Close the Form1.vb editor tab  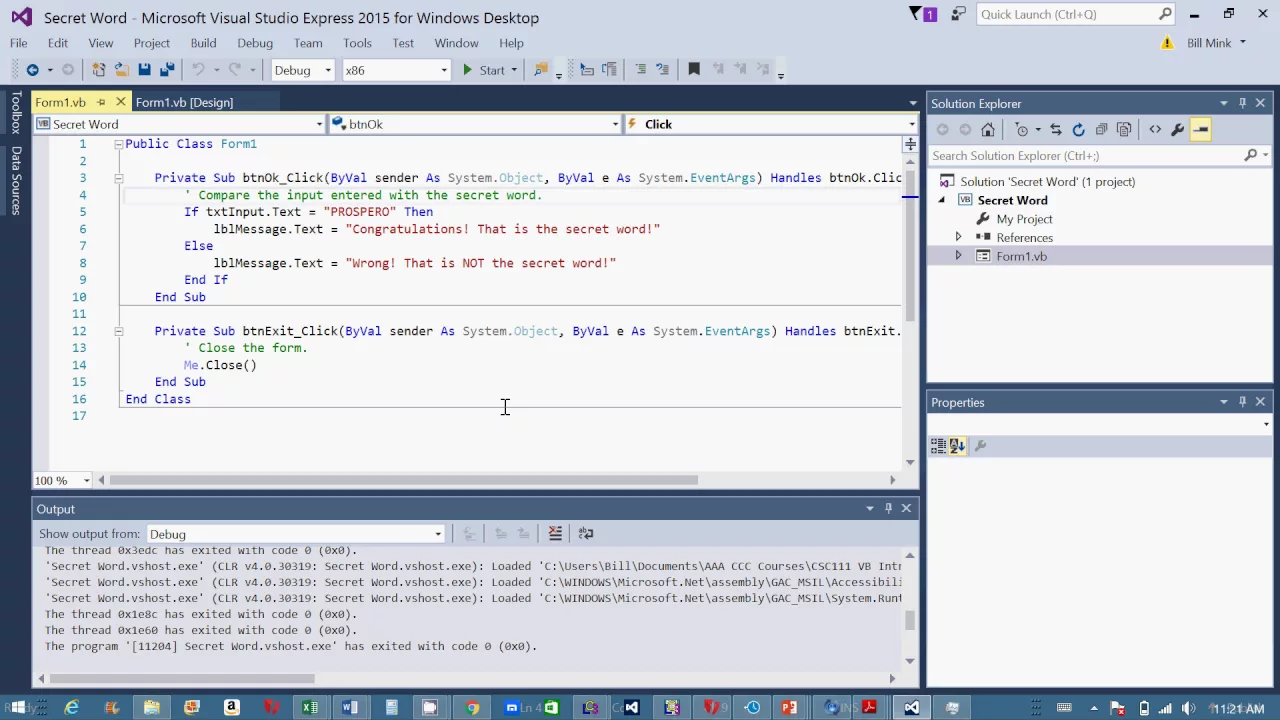click(x=120, y=102)
